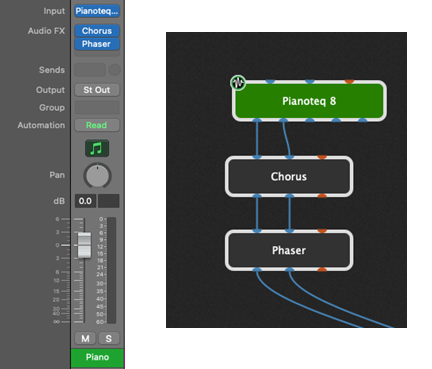Click the green music note instrument icon
Screen dimensions: 432x369
97,148
